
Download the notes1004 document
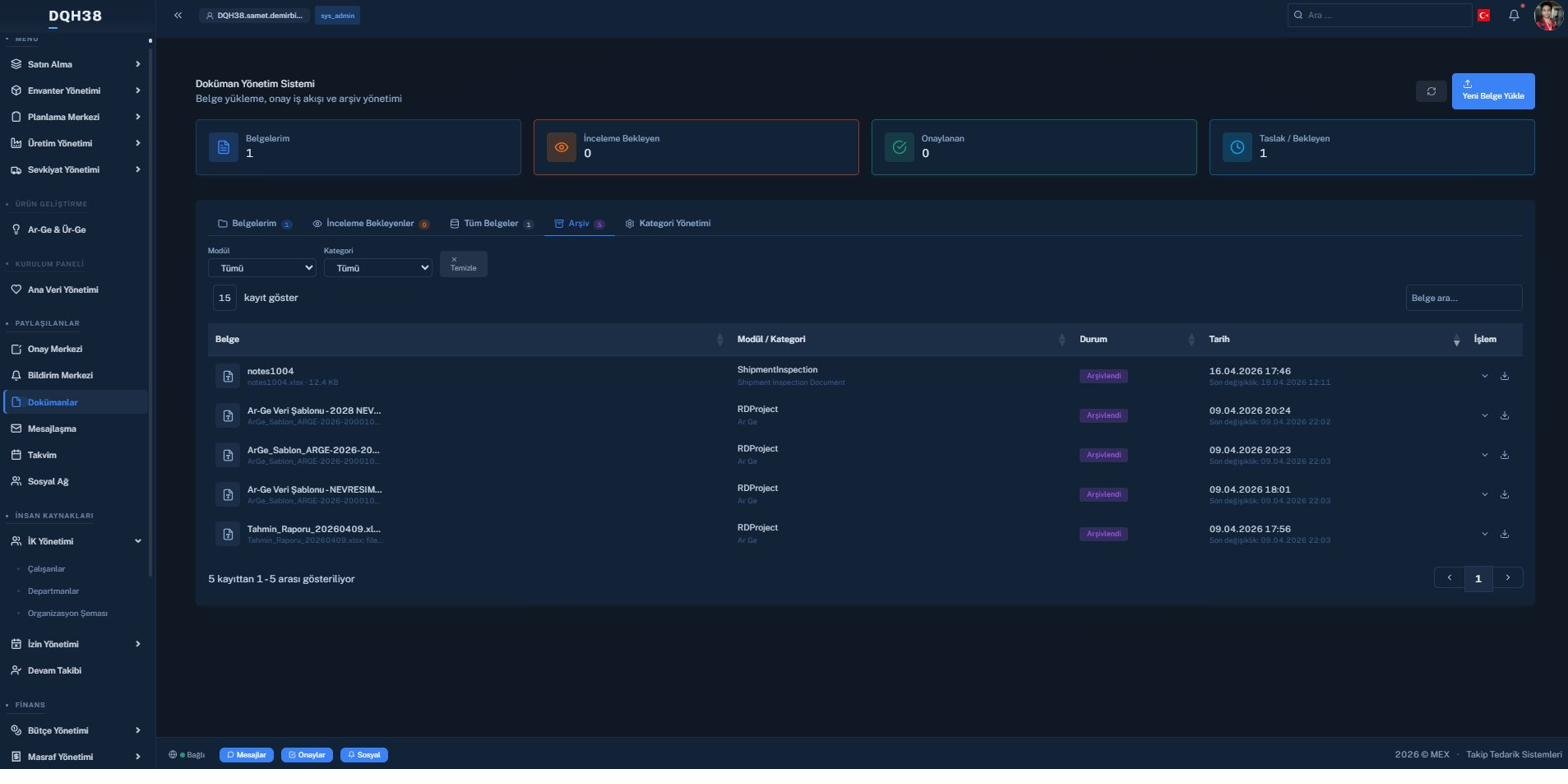[1504, 376]
